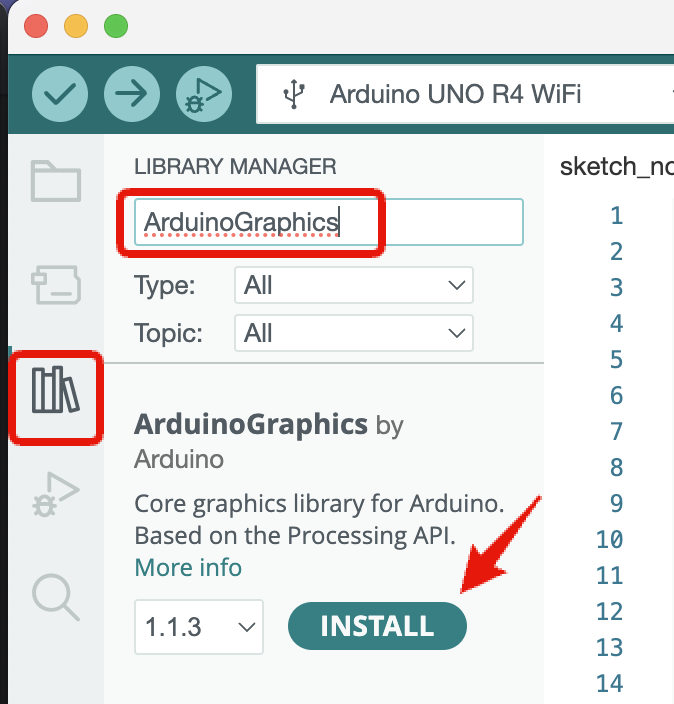Open the 1.1.3 version dropdown

click(x=198, y=627)
